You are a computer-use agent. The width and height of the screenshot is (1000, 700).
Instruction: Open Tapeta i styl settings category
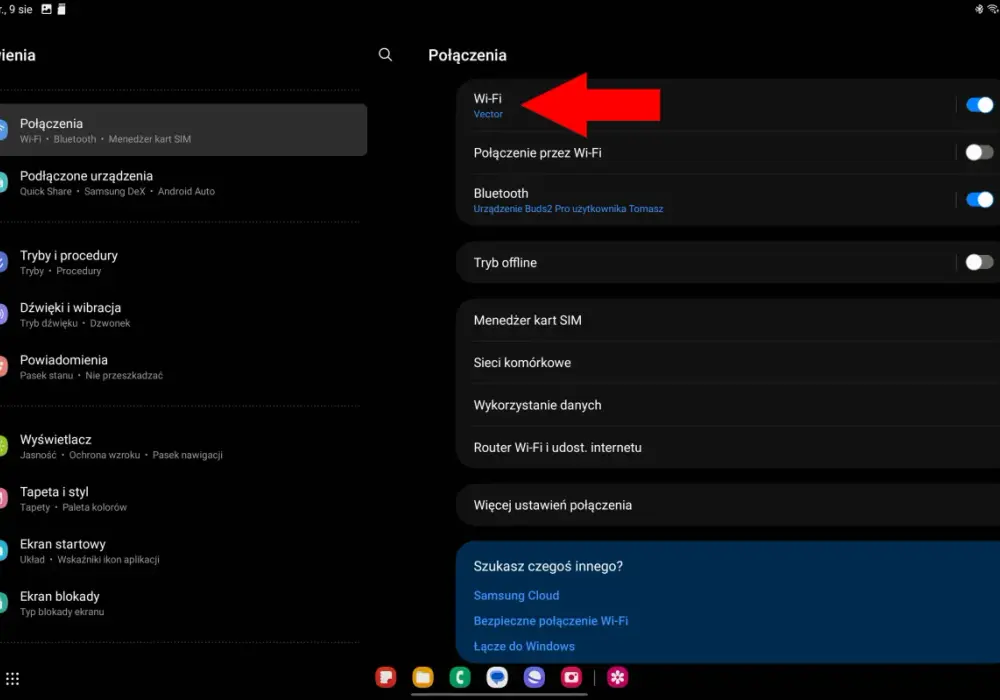[184, 499]
